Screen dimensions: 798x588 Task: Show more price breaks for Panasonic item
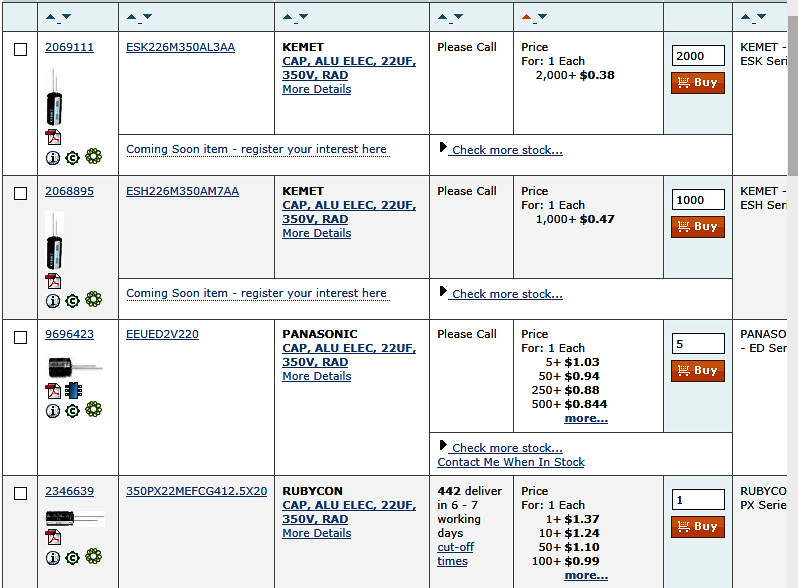[x=586, y=418]
